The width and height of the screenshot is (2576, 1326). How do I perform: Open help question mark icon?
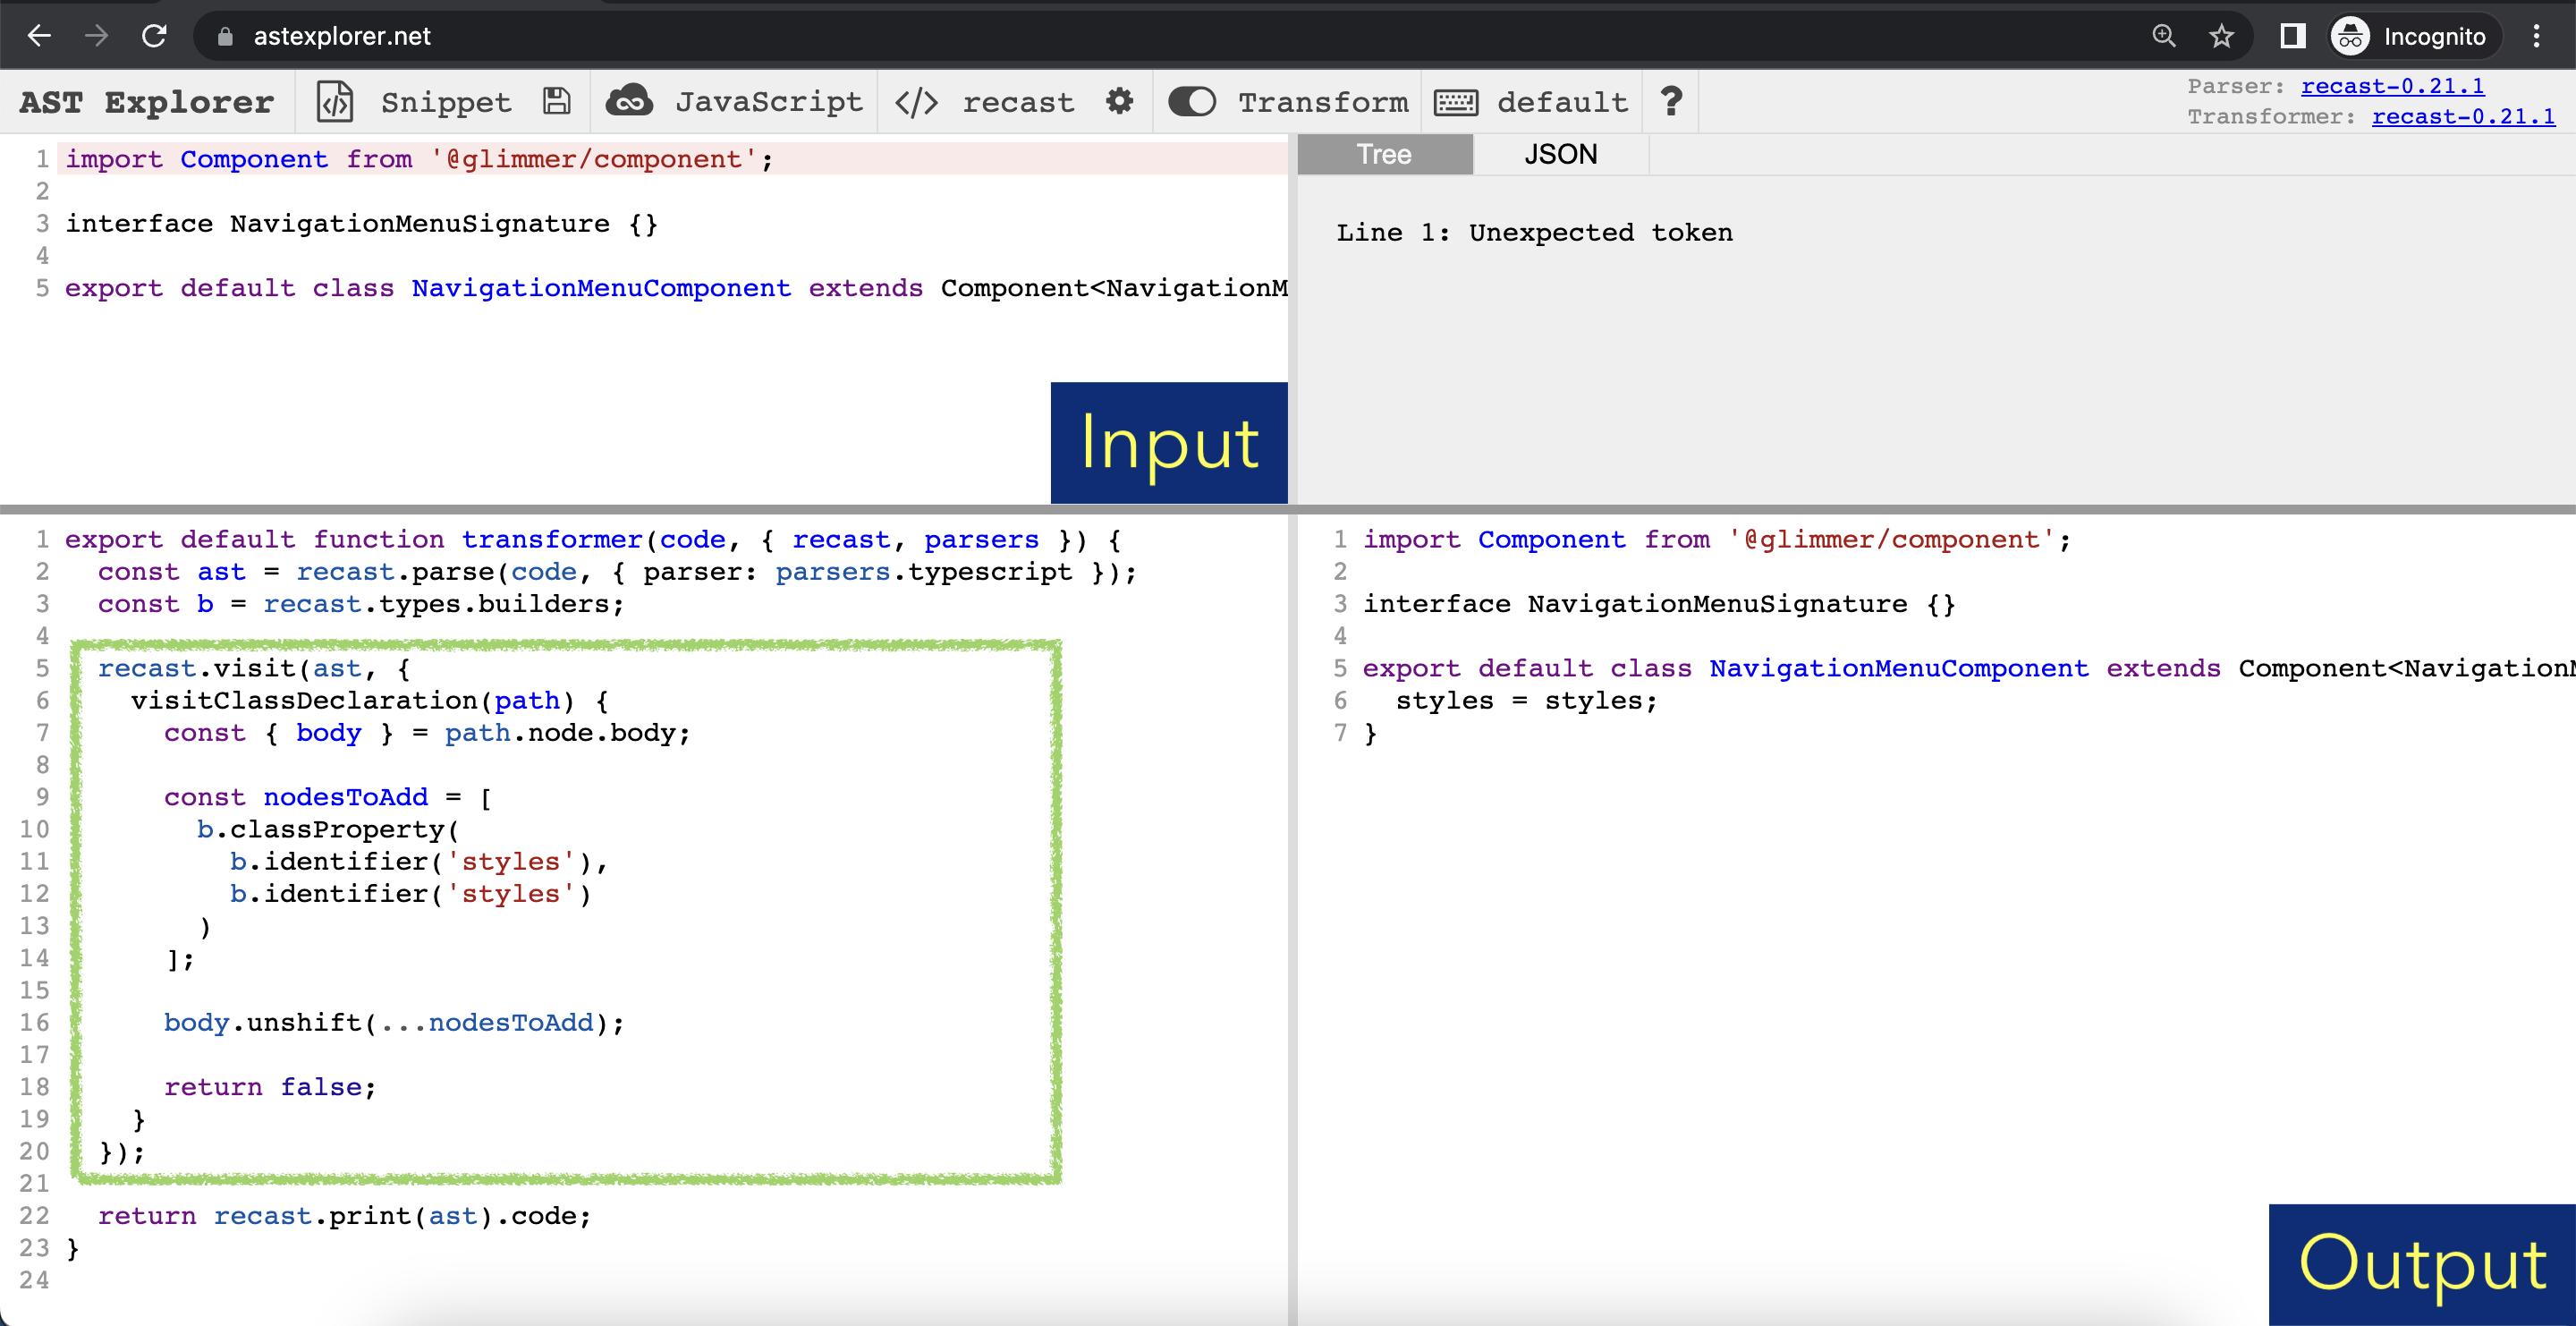point(1670,101)
